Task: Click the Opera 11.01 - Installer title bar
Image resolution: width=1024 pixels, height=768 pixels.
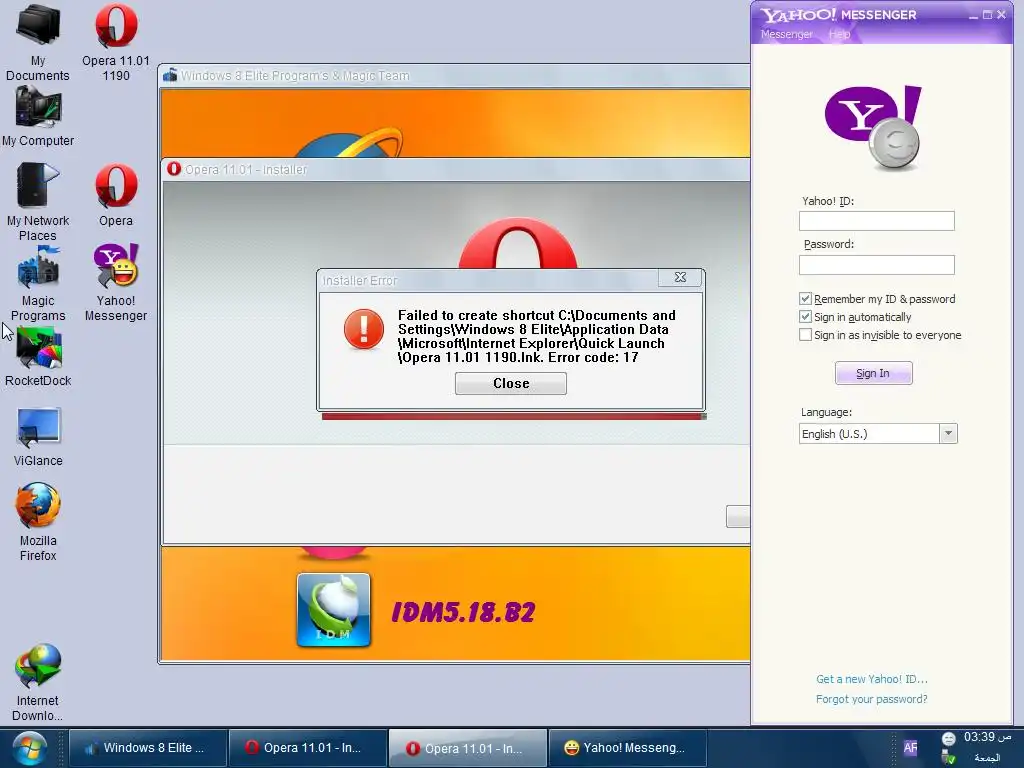Action: coord(456,170)
